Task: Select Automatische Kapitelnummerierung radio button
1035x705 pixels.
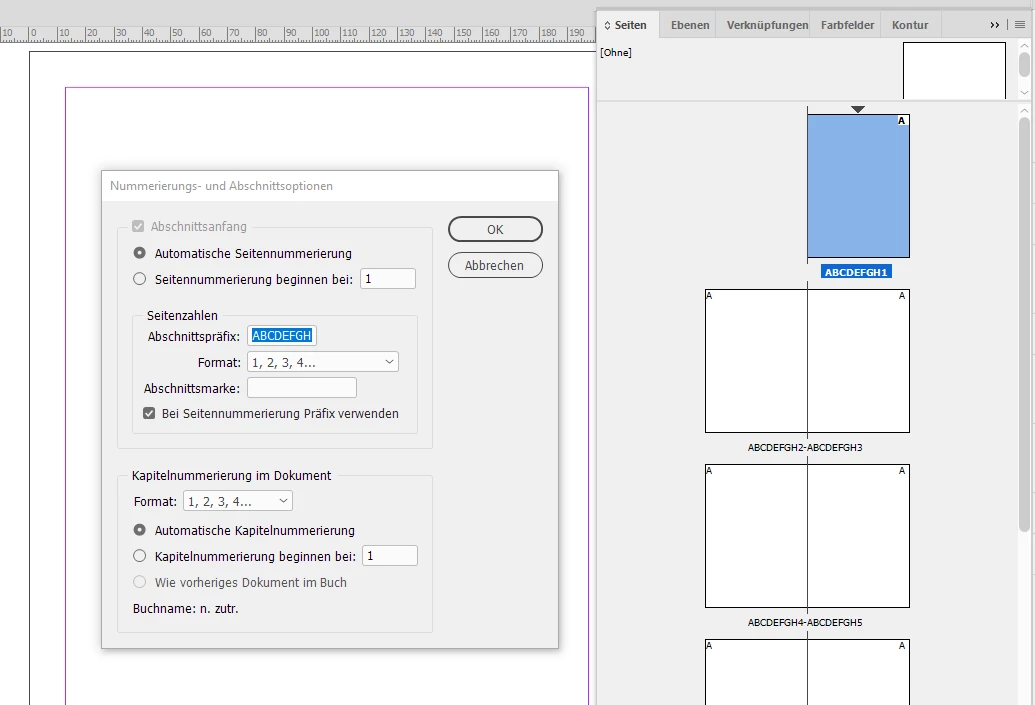Action: click(139, 529)
